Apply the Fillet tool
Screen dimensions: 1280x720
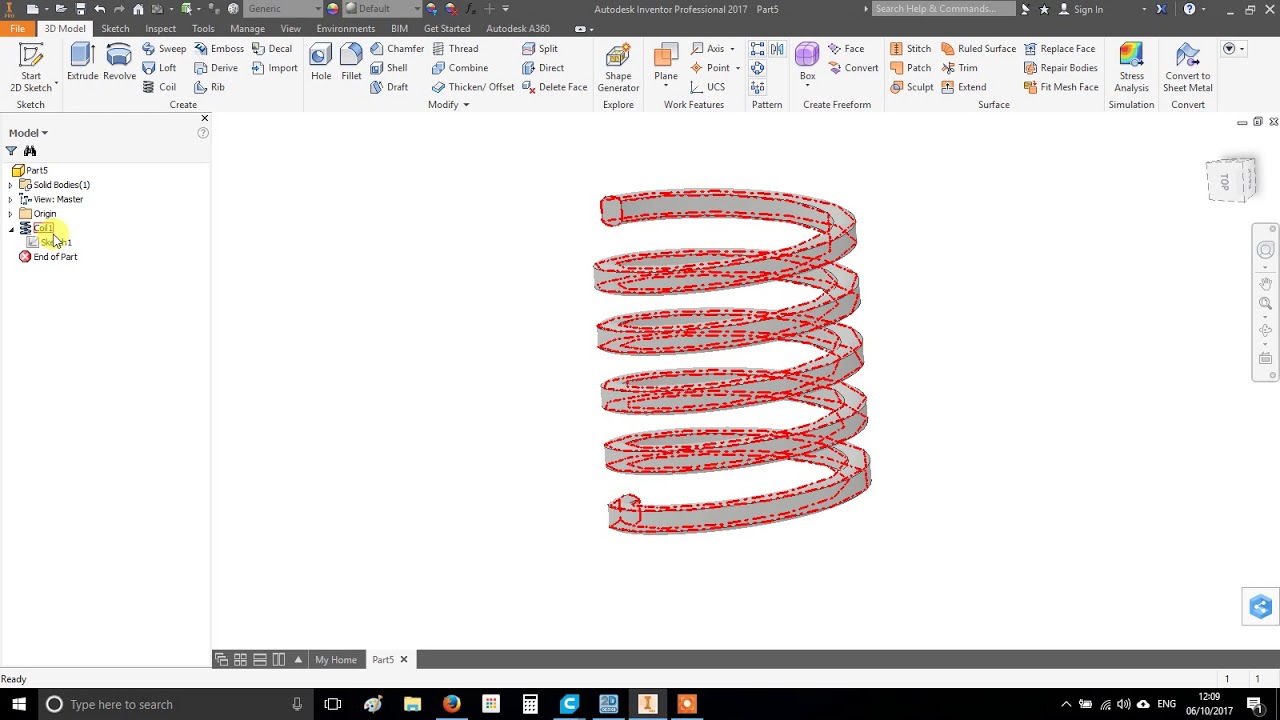[x=351, y=62]
